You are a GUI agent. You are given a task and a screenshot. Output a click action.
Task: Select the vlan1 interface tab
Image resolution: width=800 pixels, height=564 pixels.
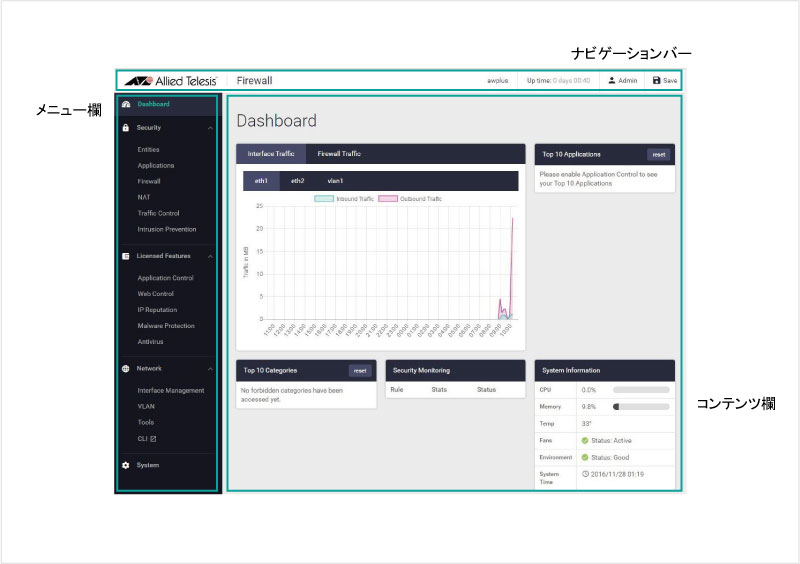[335, 181]
